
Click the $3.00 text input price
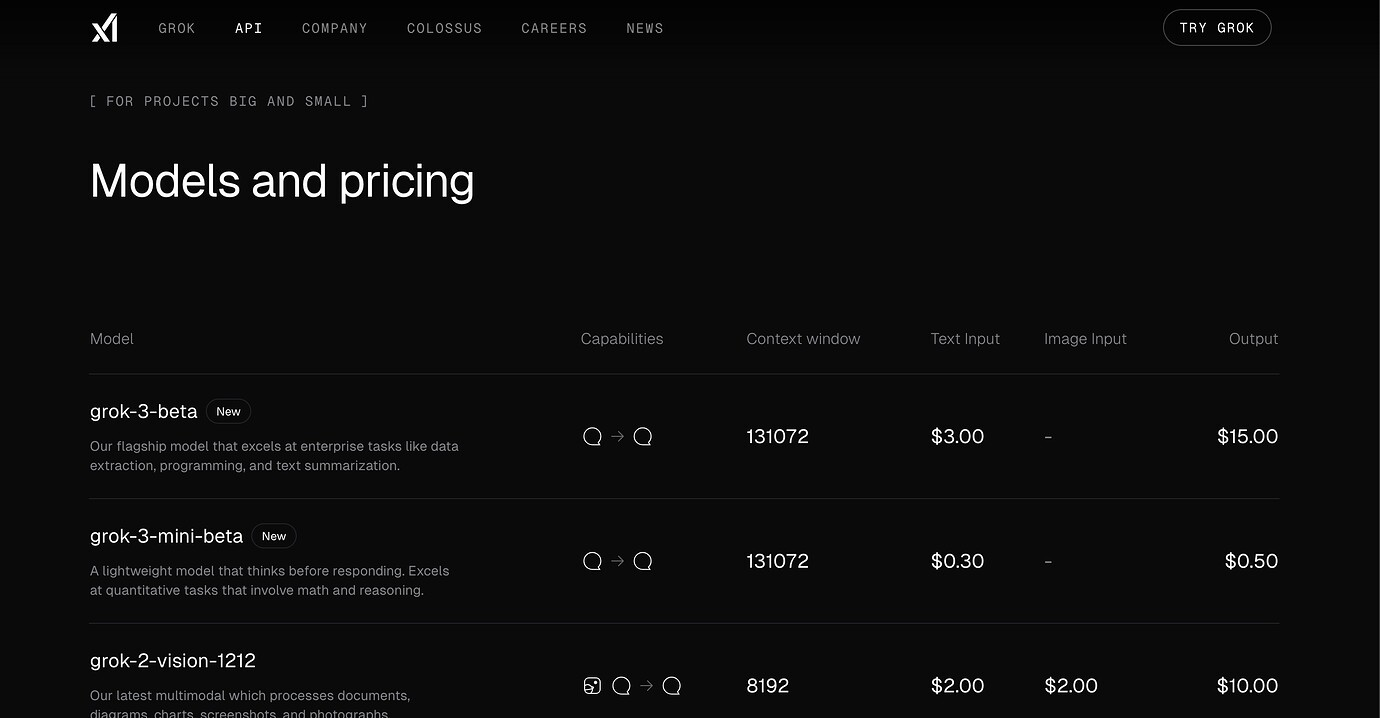[958, 436]
